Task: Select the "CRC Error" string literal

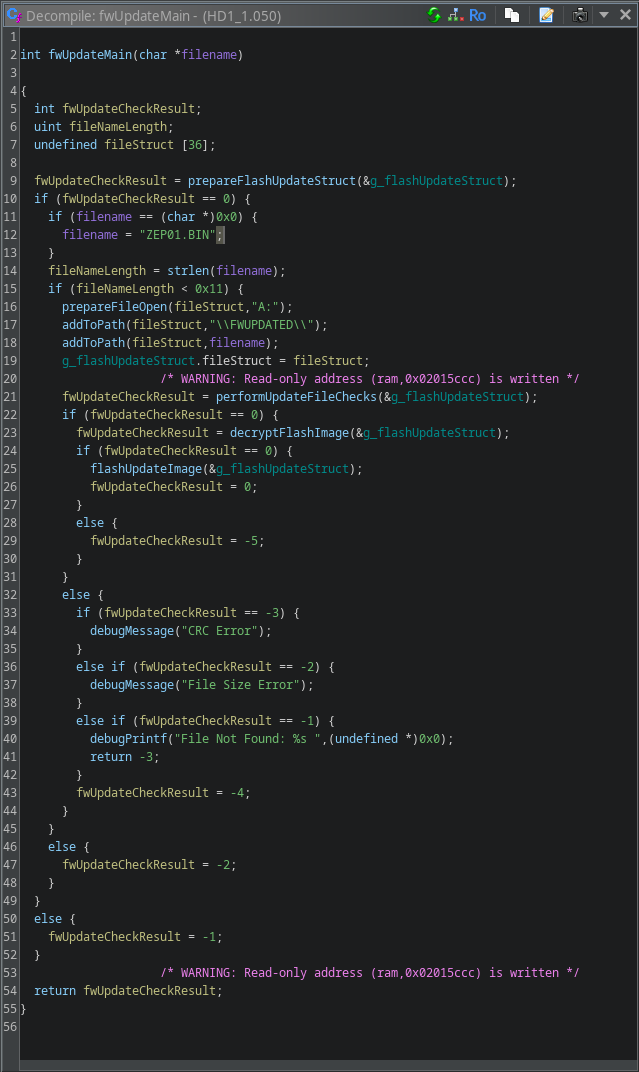Action: coord(225,631)
